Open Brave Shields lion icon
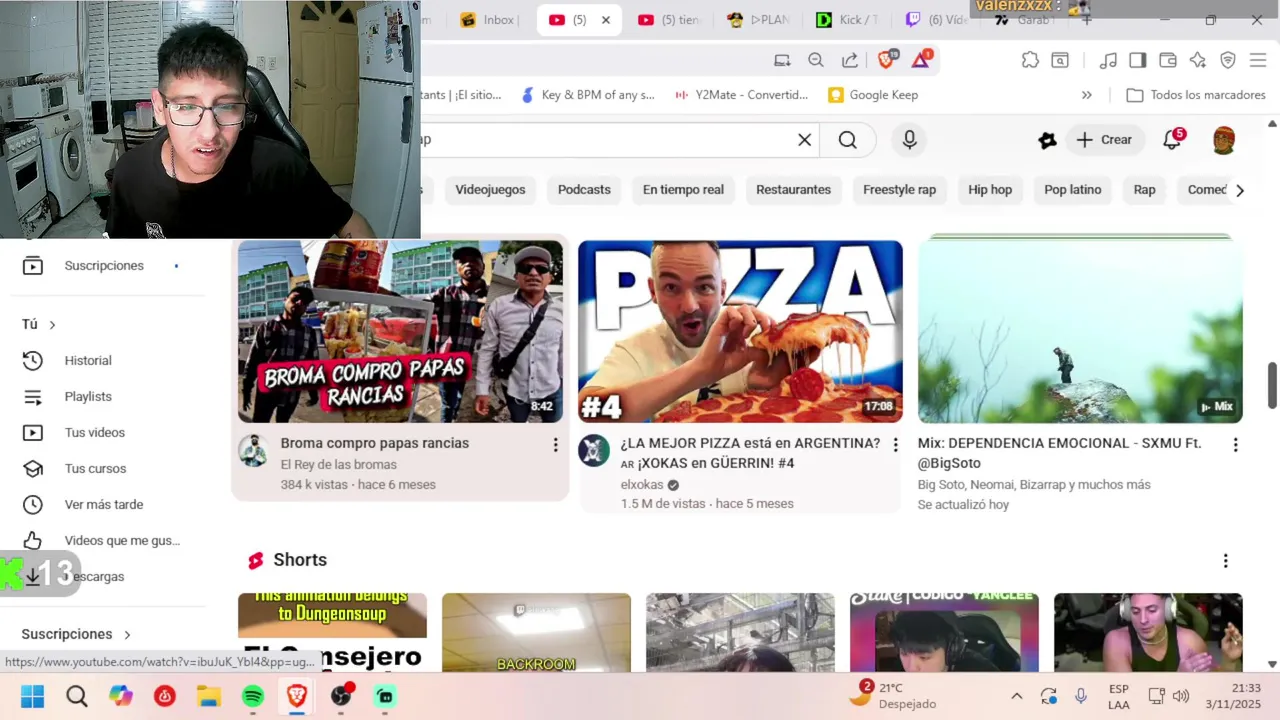The image size is (1280, 720). [x=886, y=60]
